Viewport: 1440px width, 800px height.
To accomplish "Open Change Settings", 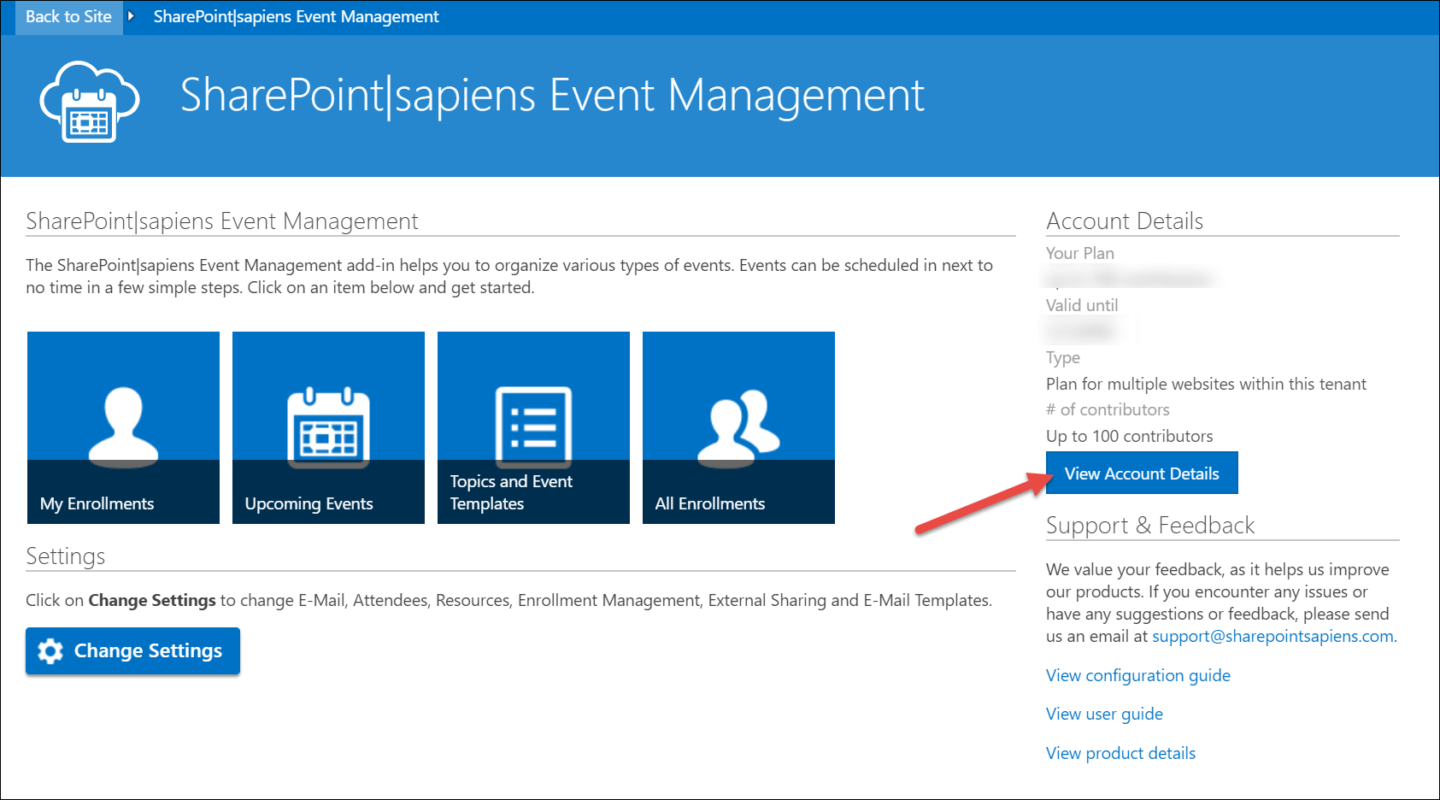I will click(132, 650).
